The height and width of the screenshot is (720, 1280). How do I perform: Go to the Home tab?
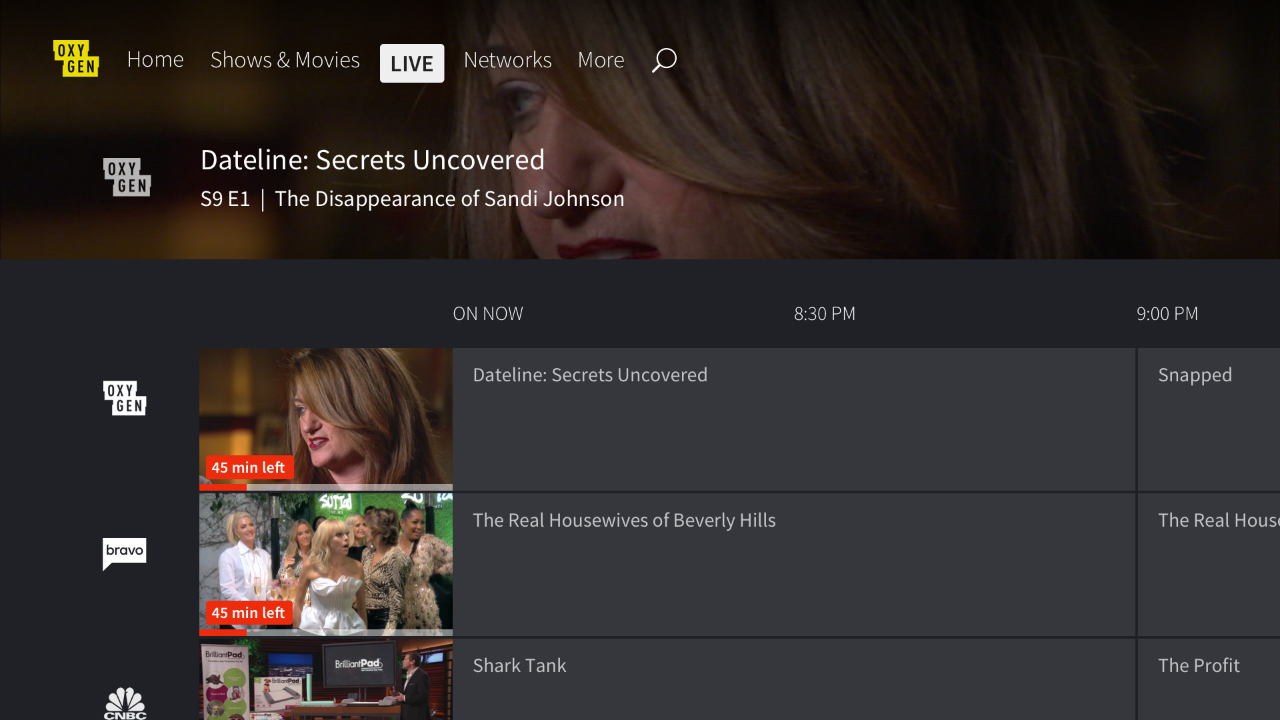coord(155,60)
